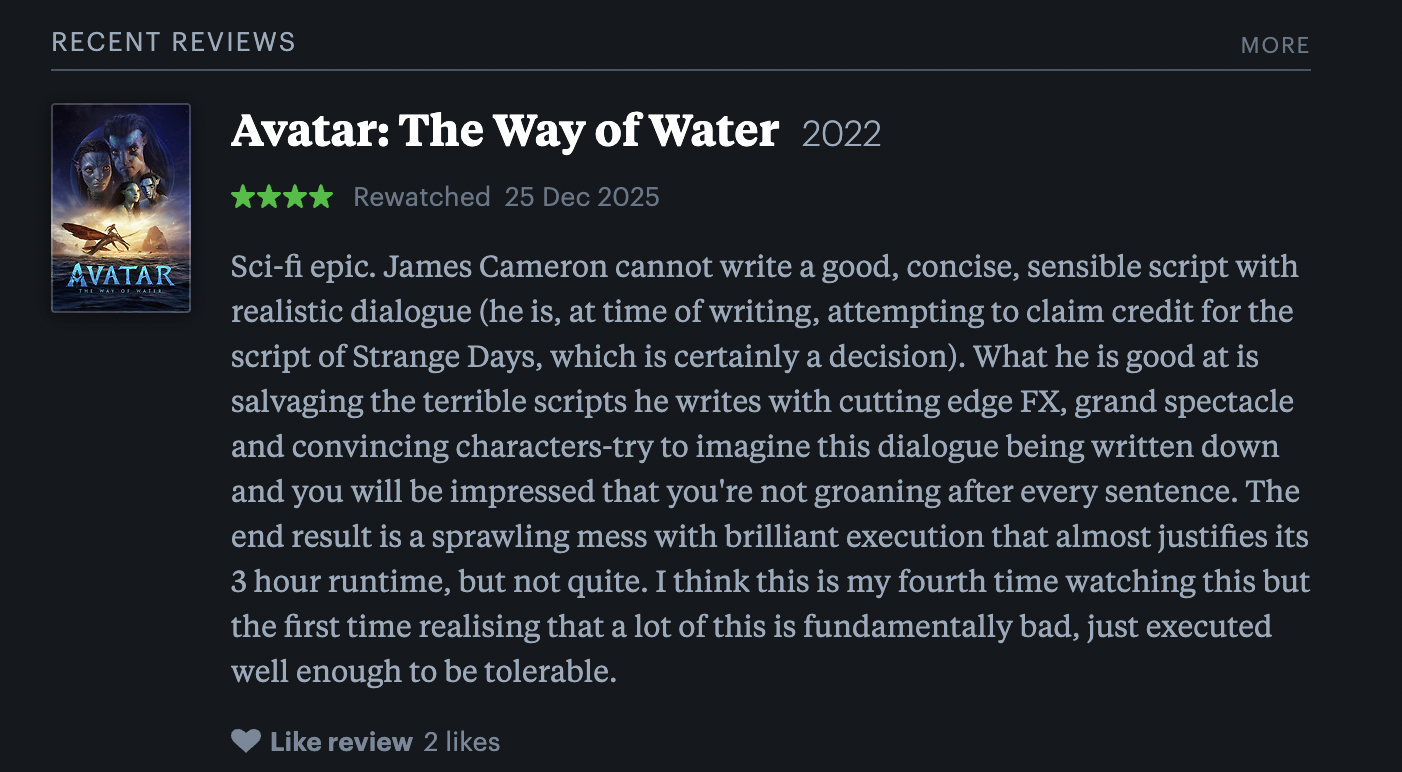Viewport: 1402px width, 772px height.
Task: Click the second green rating star
Action: pyautogui.click(x=269, y=197)
